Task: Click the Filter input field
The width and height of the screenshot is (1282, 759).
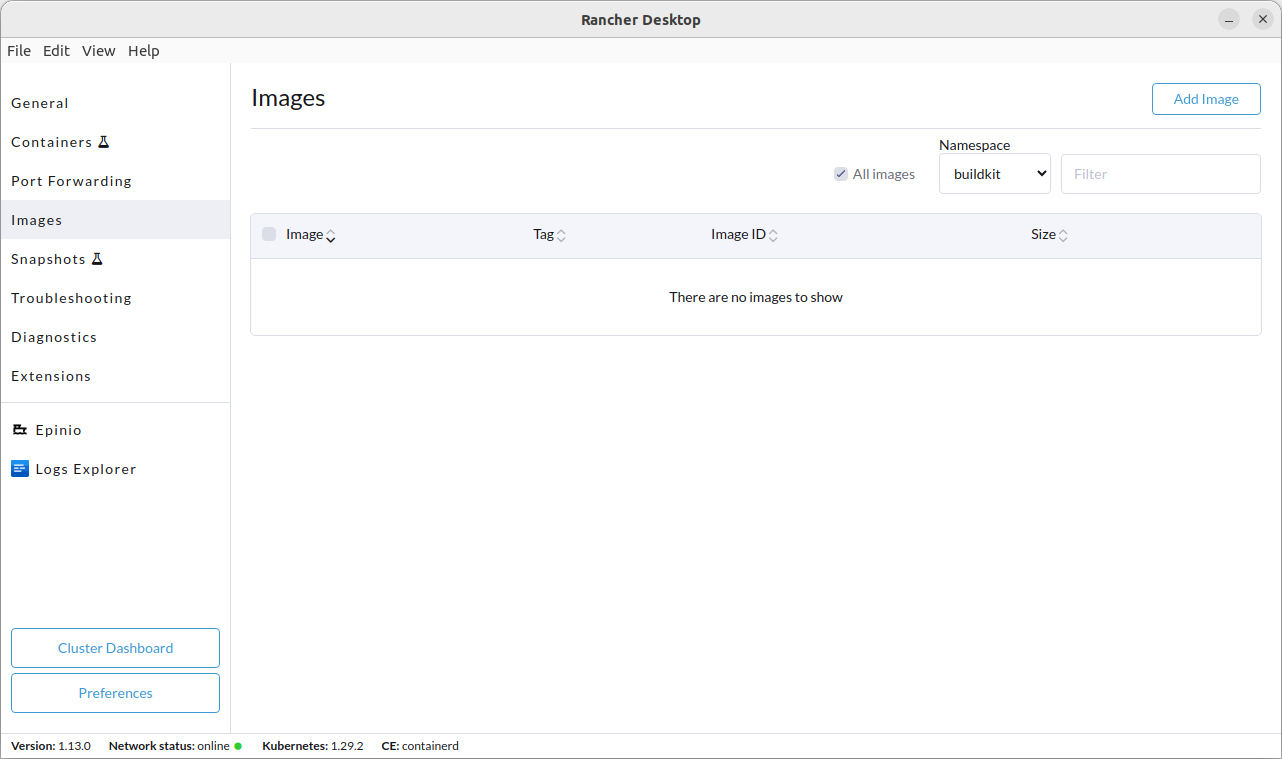Action: [1161, 174]
